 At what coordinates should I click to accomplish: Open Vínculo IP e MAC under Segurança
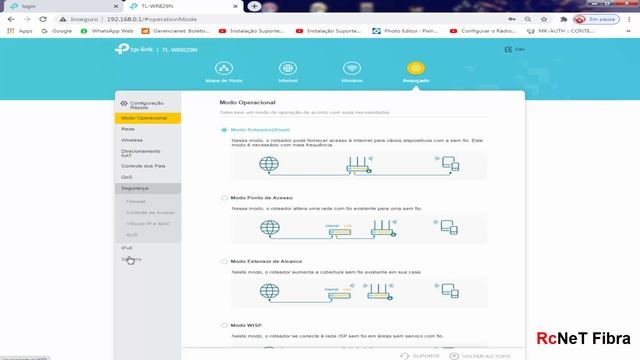click(148, 224)
